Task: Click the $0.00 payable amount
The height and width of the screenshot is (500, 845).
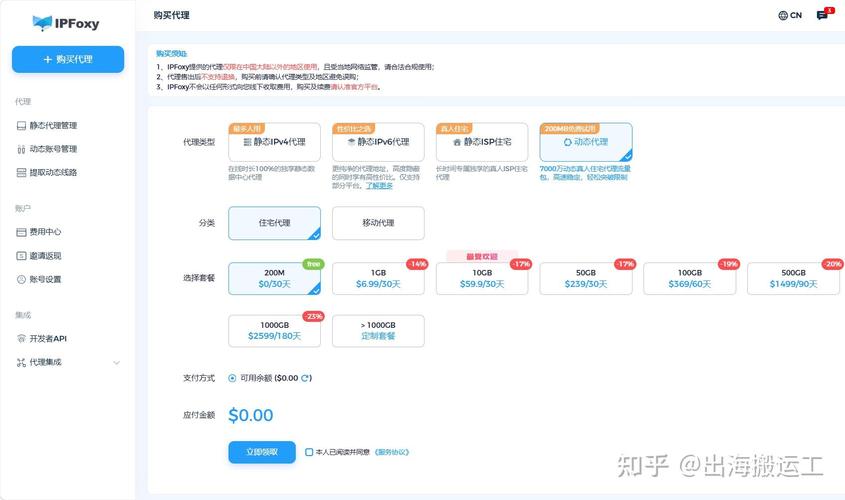Action: tap(251, 415)
